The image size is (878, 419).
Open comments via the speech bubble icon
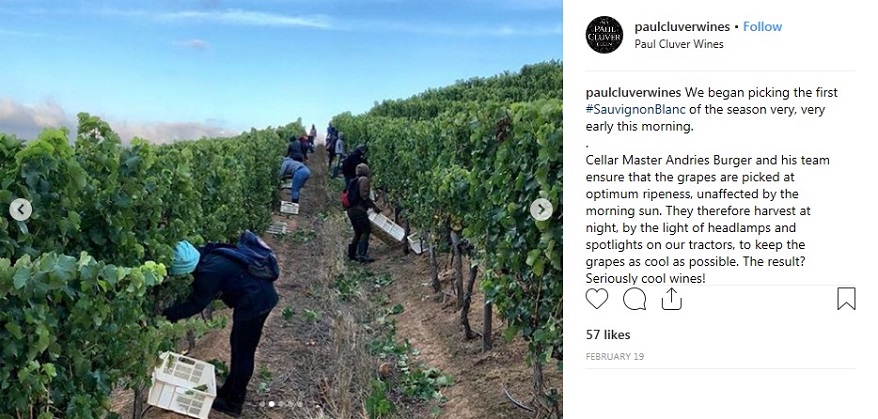[634, 299]
